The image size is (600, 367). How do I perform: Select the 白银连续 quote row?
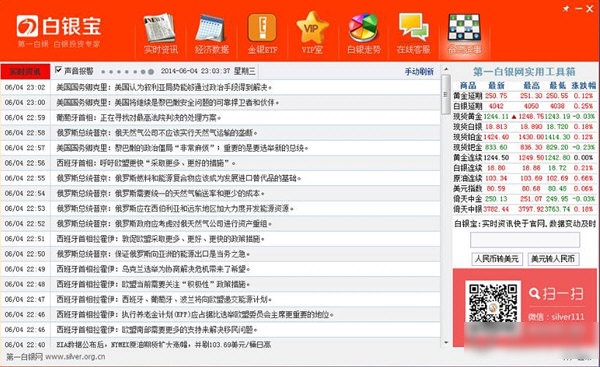(525, 168)
